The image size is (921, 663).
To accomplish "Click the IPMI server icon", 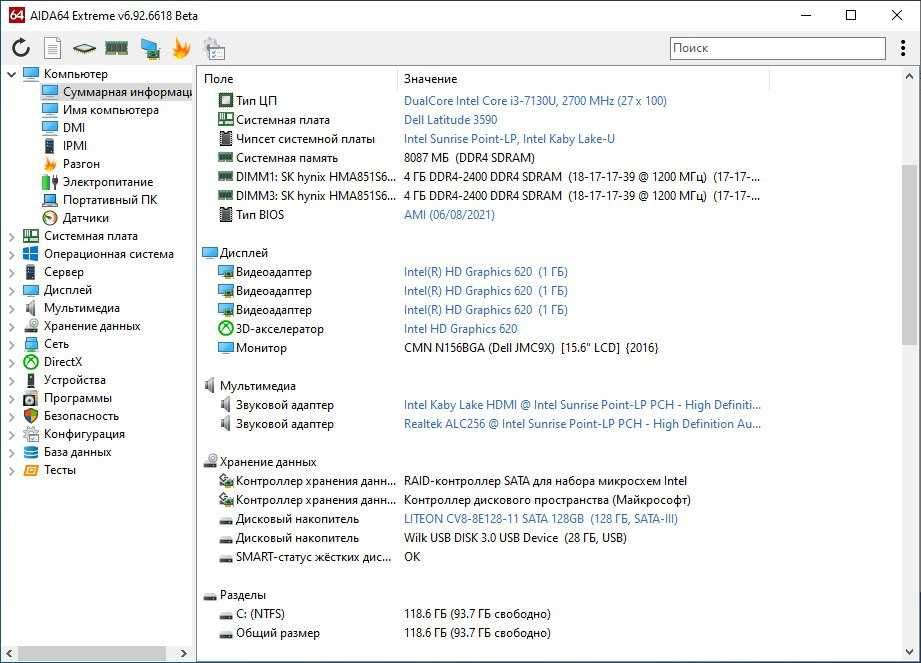I will click(50, 146).
